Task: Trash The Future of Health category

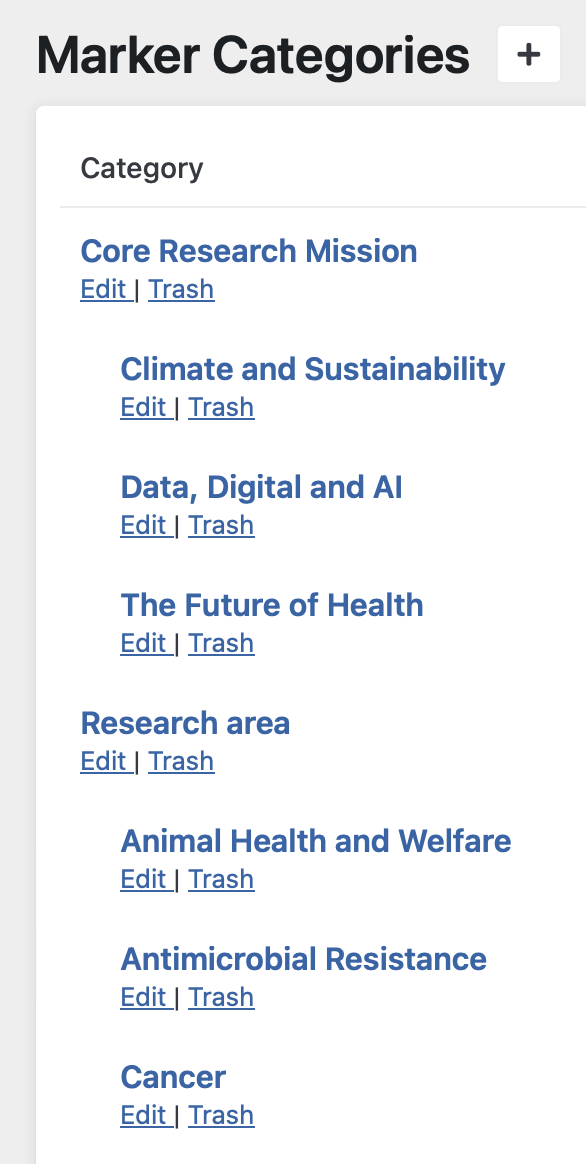Action: pos(221,643)
